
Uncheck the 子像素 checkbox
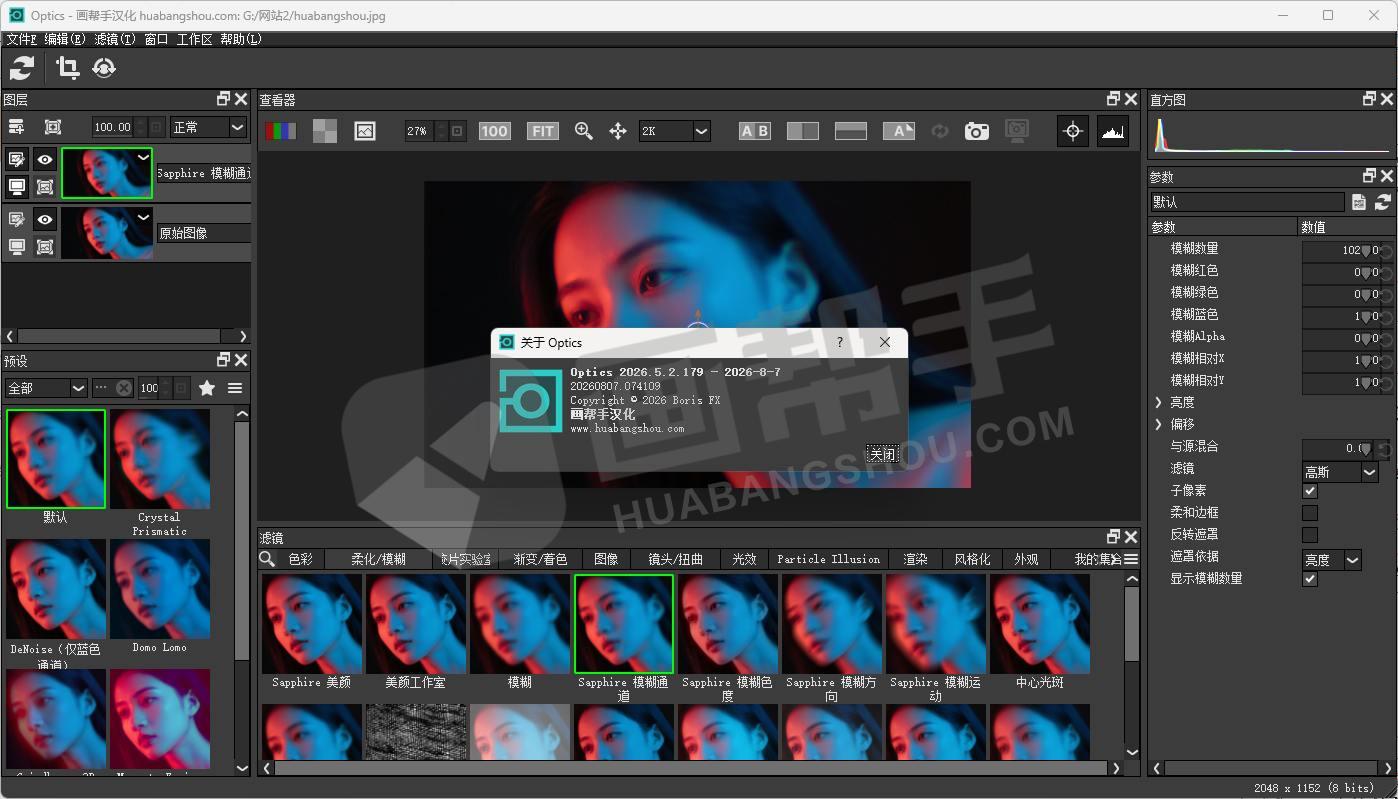coord(1310,491)
